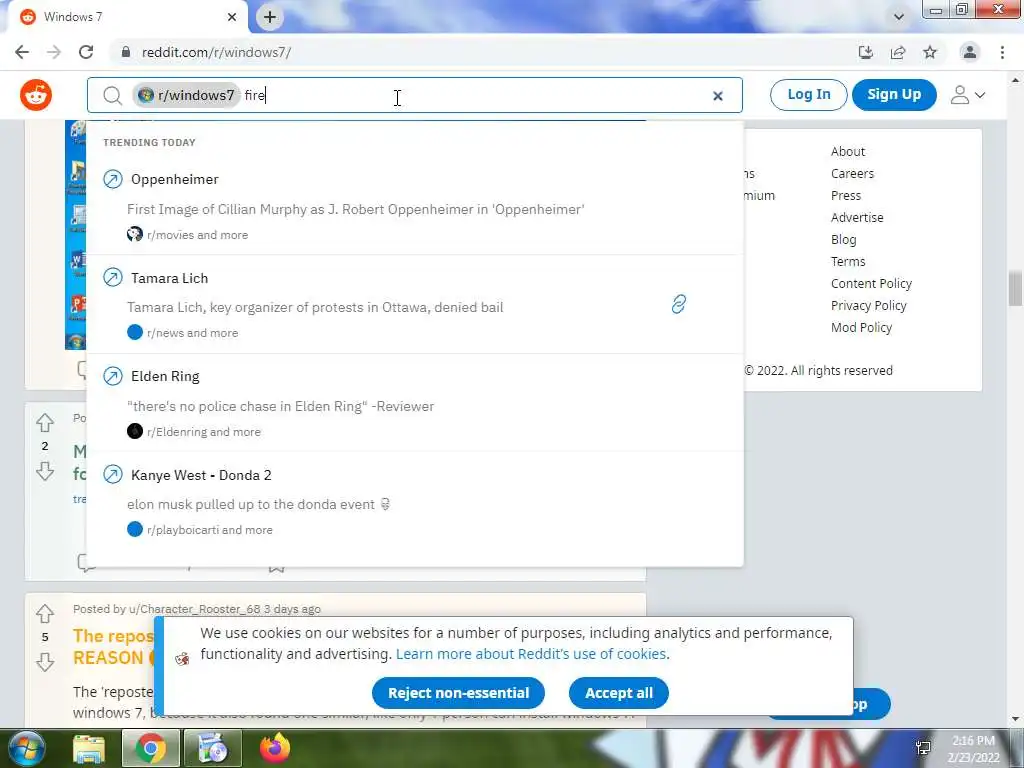1024x768 pixels.
Task: Open the Chrome profile avatar icon
Action: point(970,52)
